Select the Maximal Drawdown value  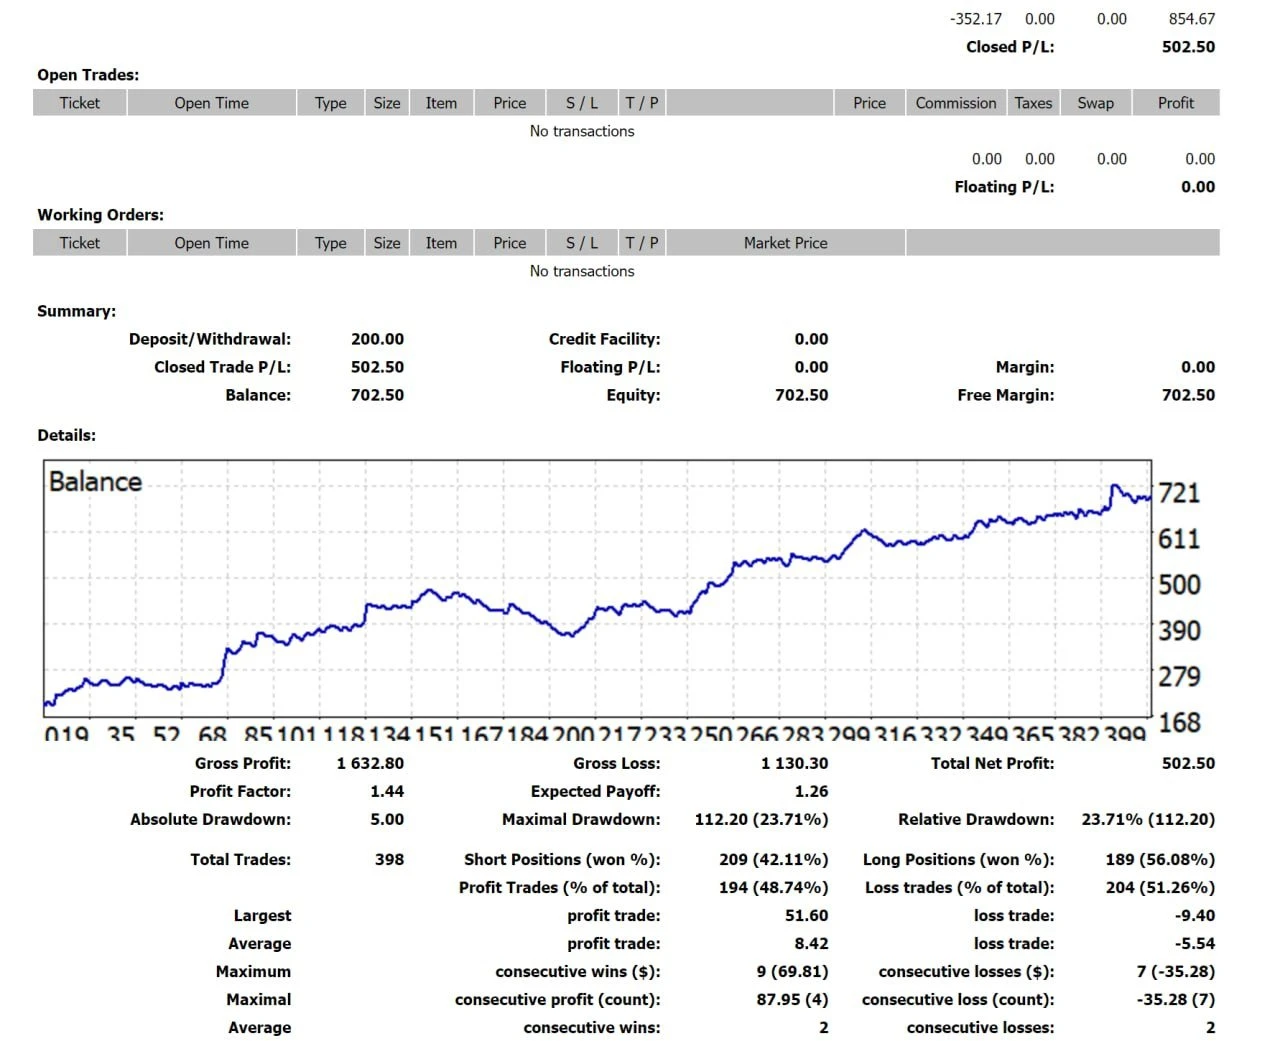[761, 819]
